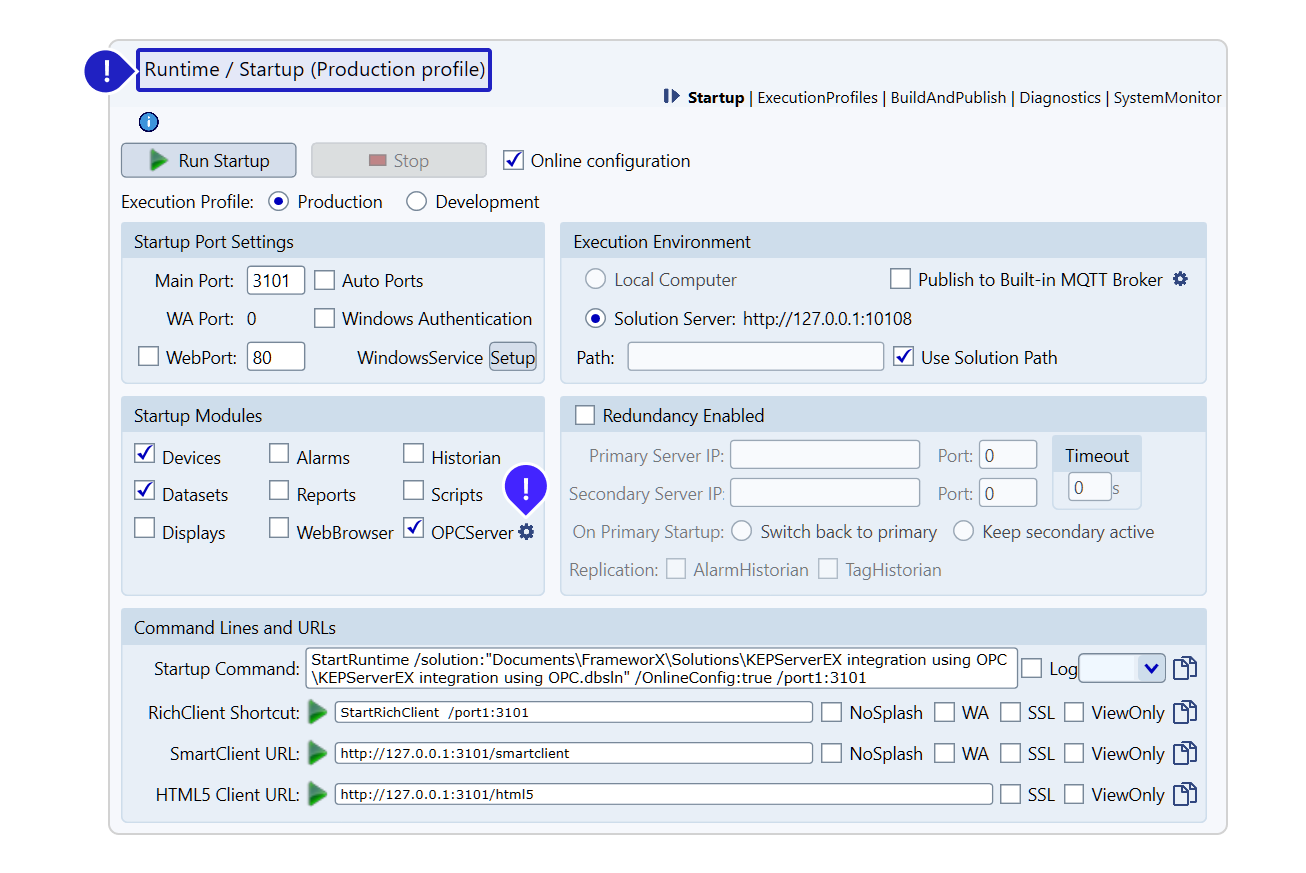The width and height of the screenshot is (1306, 873).
Task: Enable ViewOnly for RichClient Shortcut
Action: [x=1074, y=712]
